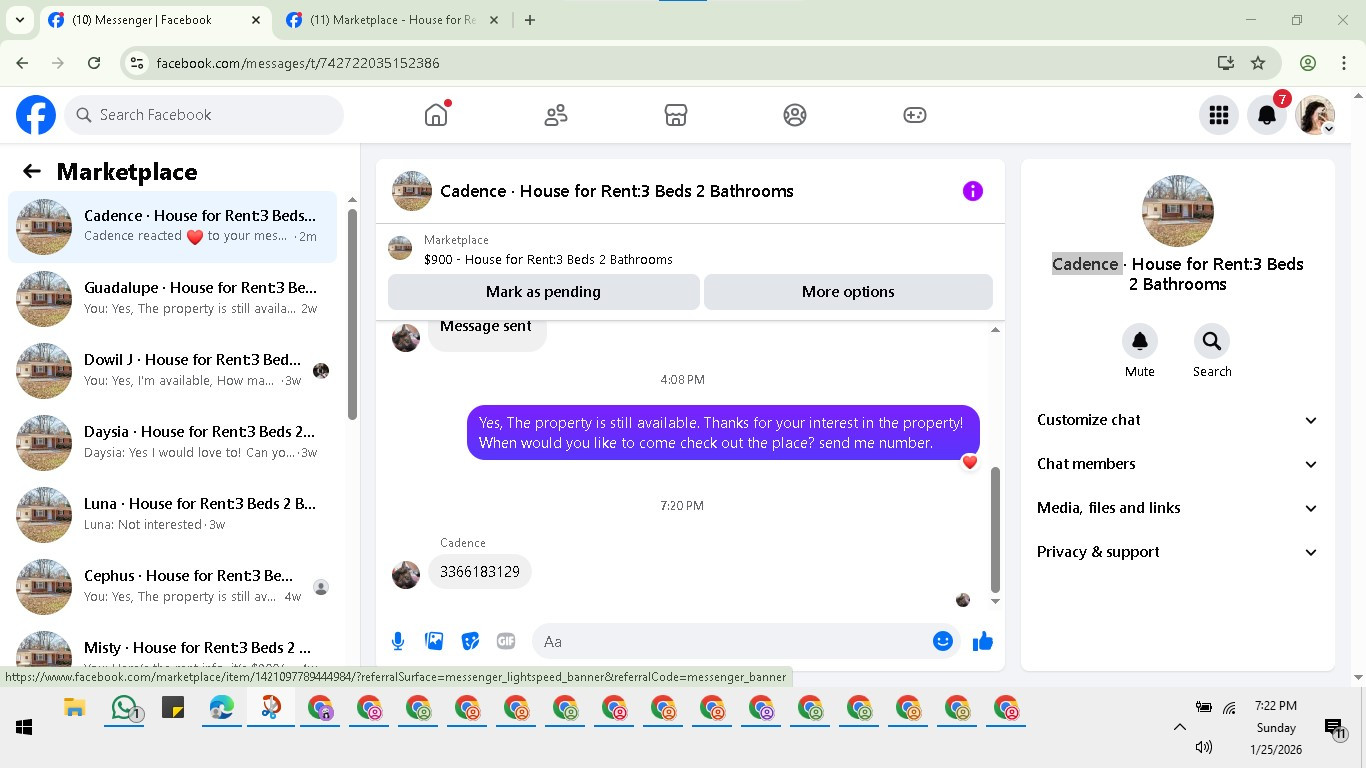Focus the Search Facebook field

205,115
